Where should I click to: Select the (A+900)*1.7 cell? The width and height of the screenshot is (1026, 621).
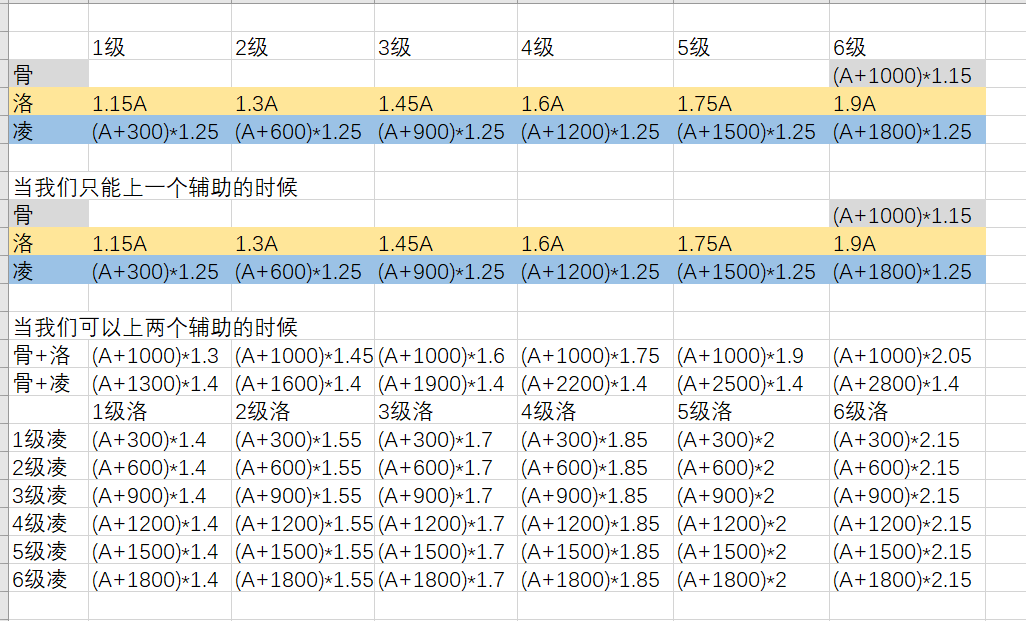pyautogui.click(x=446, y=495)
